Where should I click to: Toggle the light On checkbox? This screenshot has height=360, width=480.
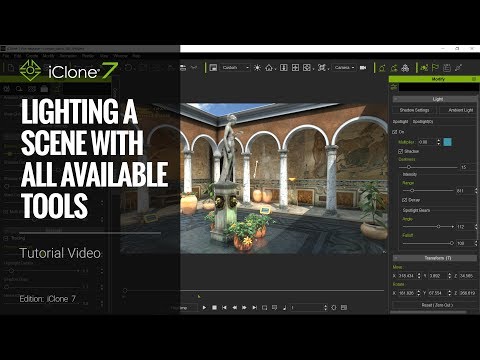(x=395, y=132)
